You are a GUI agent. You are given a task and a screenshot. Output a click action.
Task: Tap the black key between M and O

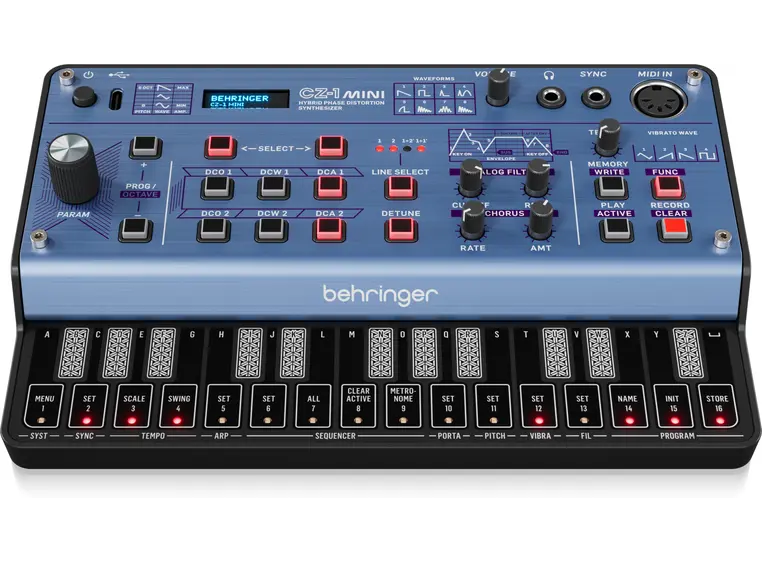tap(381, 352)
